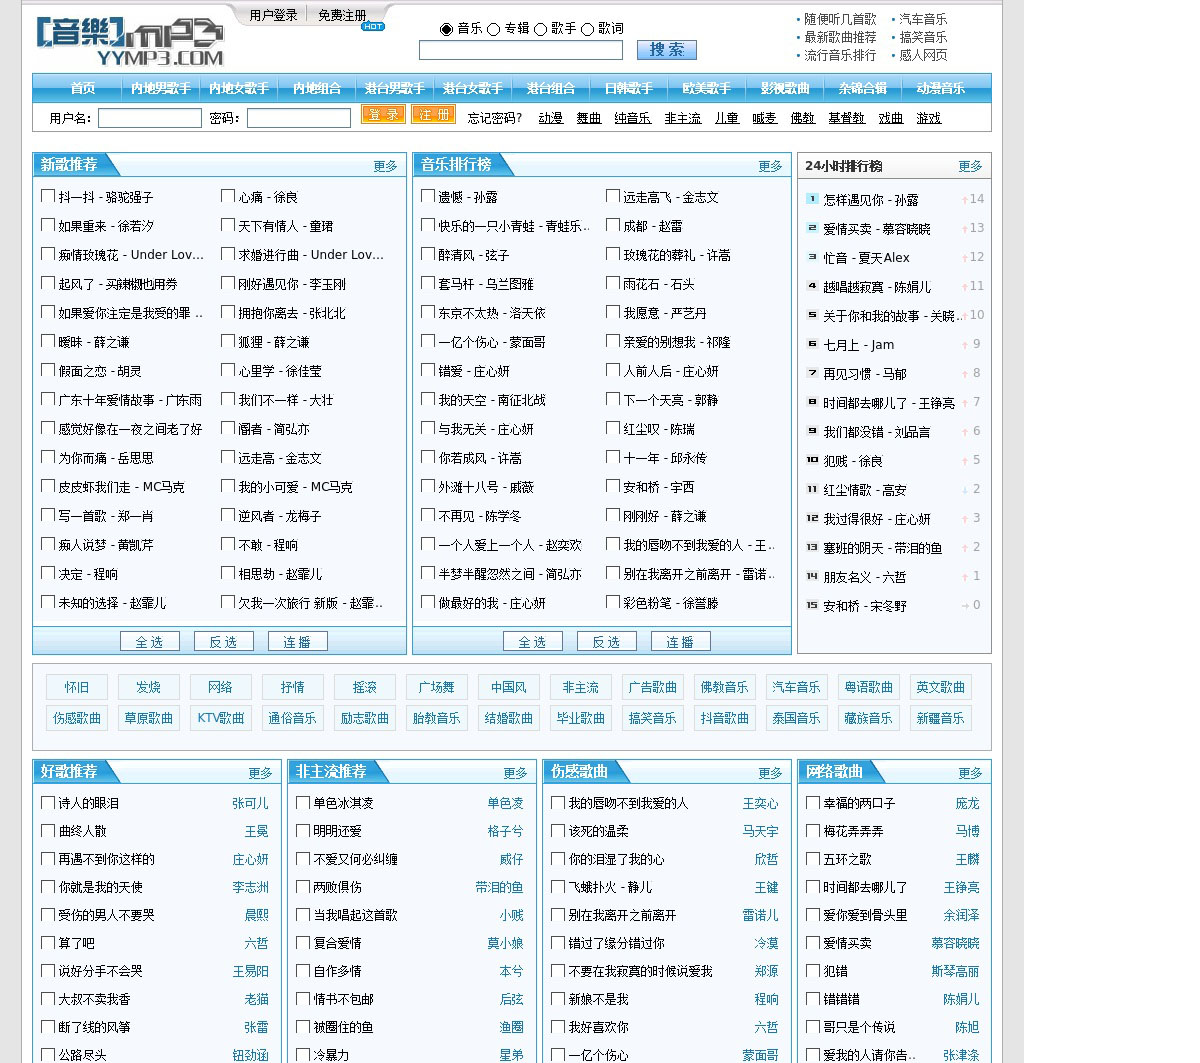Click the YYMP3.COM site logo
Image resolution: width=1200 pixels, height=1063 pixels.
[130, 42]
